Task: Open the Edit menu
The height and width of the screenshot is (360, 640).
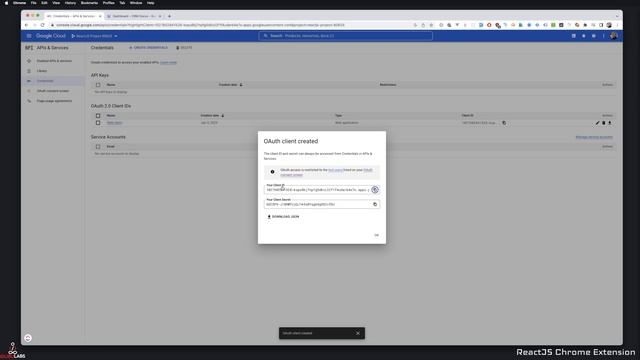Action: [44, 3]
